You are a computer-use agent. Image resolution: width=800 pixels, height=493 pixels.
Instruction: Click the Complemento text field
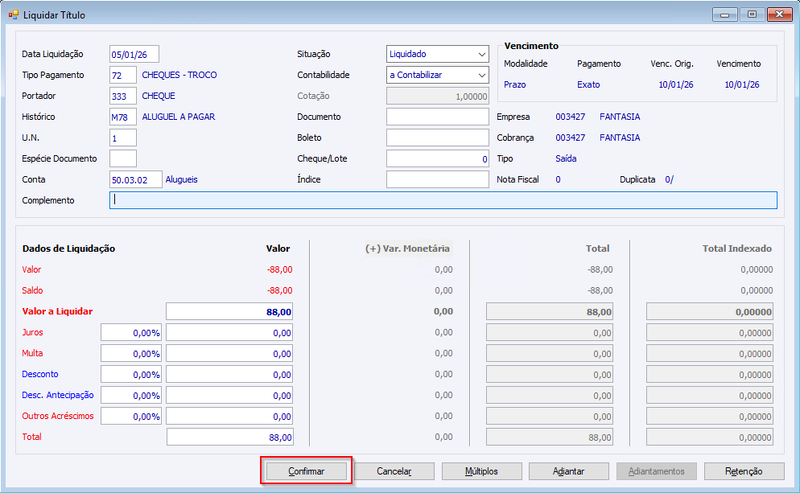pos(443,200)
